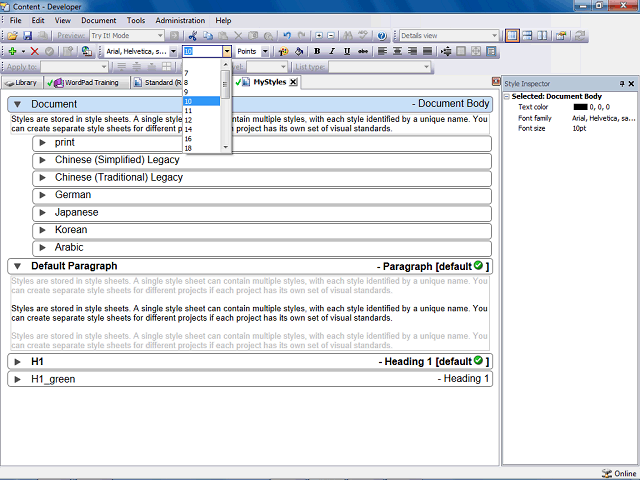Select the vertical split layout icon
The height and width of the screenshot is (480, 640).
click(x=542, y=36)
